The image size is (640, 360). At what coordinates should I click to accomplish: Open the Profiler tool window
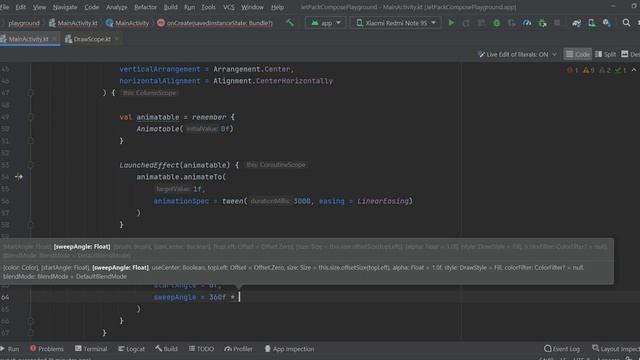click(x=238, y=349)
